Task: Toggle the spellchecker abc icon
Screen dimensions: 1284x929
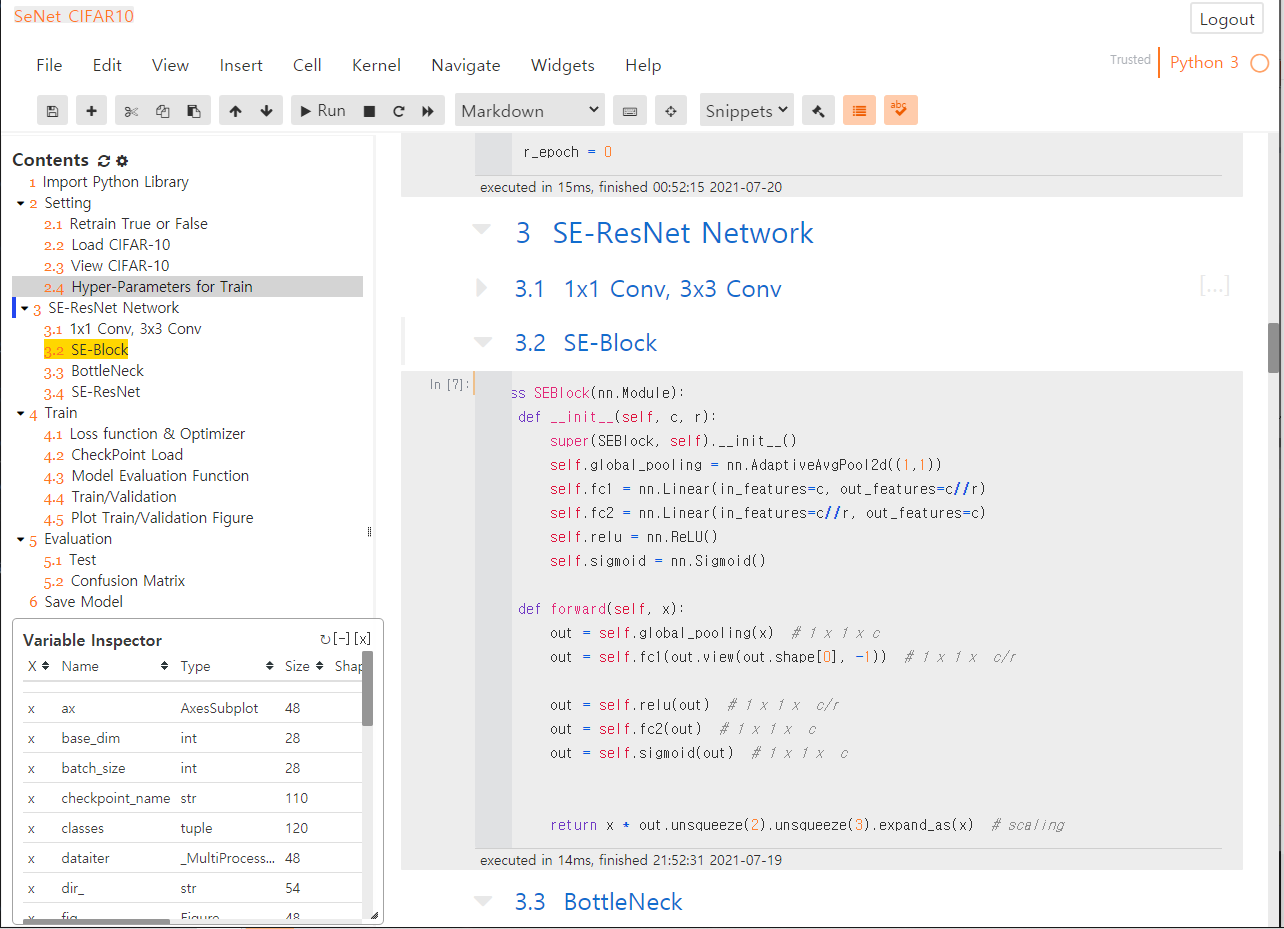Action: point(900,111)
